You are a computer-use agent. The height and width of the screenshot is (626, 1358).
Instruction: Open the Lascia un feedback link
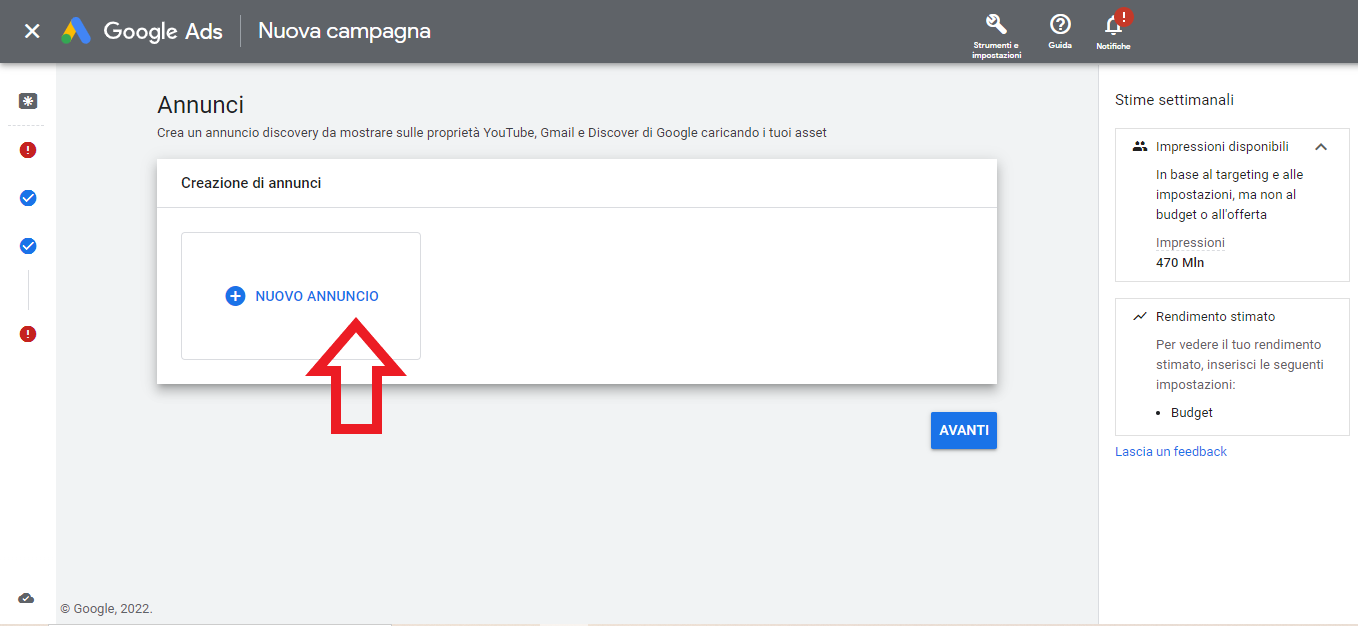pyautogui.click(x=1171, y=452)
